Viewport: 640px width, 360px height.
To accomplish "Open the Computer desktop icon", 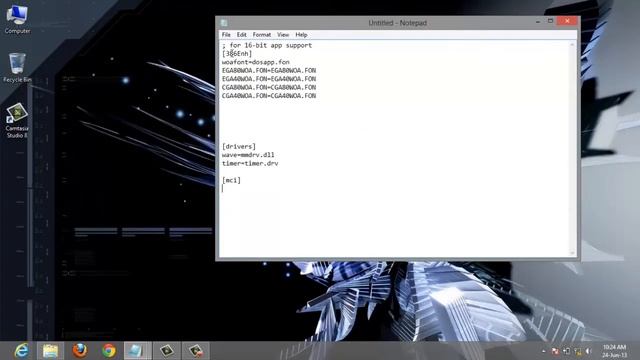I will (x=17, y=19).
